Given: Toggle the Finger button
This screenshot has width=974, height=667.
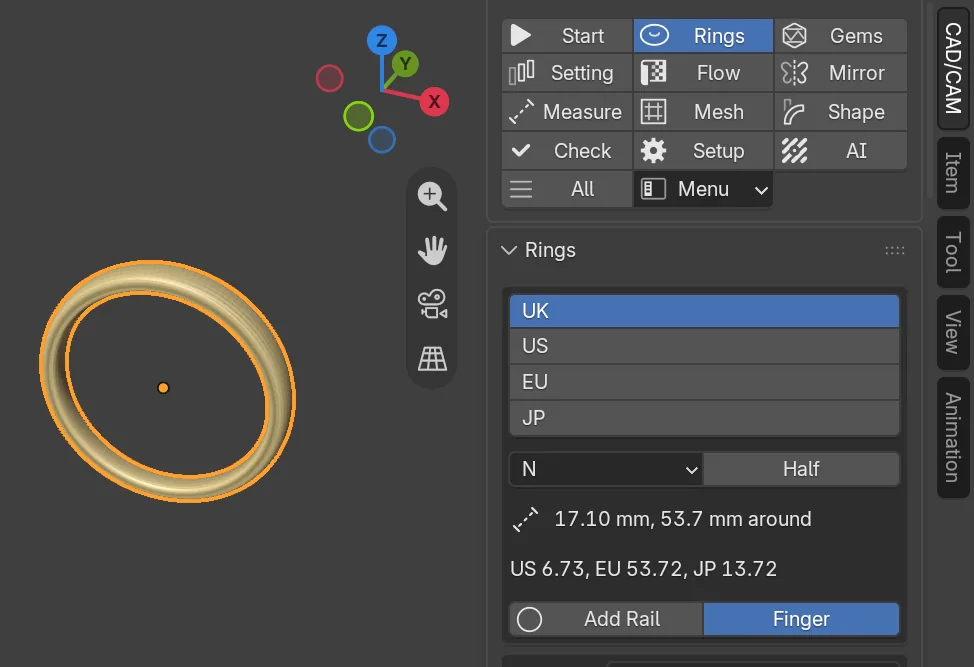Looking at the screenshot, I should (x=801, y=619).
